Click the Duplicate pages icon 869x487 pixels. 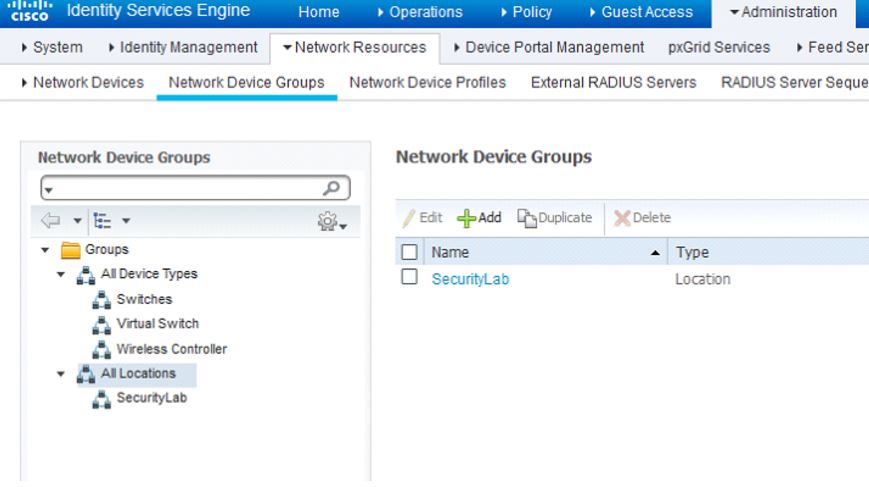[x=527, y=218]
